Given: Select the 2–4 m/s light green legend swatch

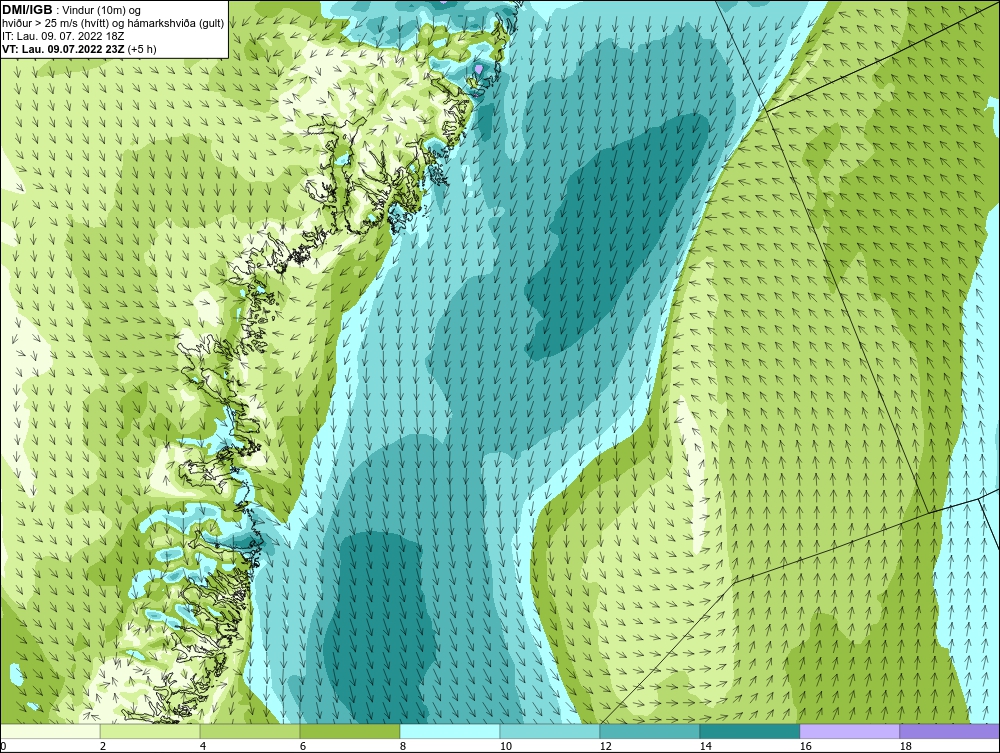Looking at the screenshot, I should click(x=150, y=731).
